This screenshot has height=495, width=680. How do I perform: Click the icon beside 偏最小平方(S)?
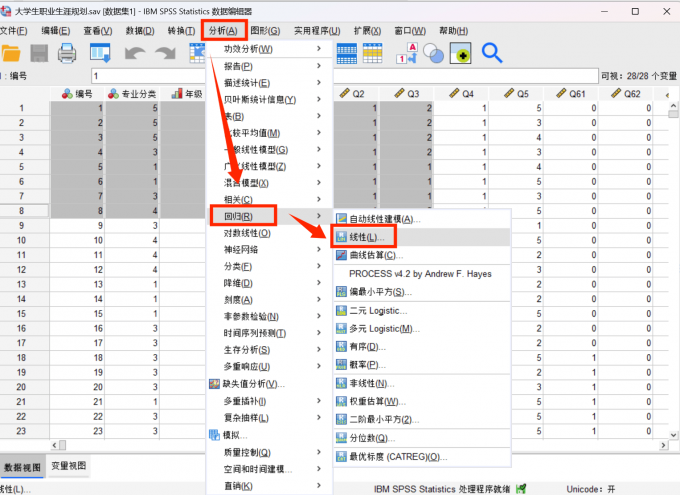[x=341, y=292]
